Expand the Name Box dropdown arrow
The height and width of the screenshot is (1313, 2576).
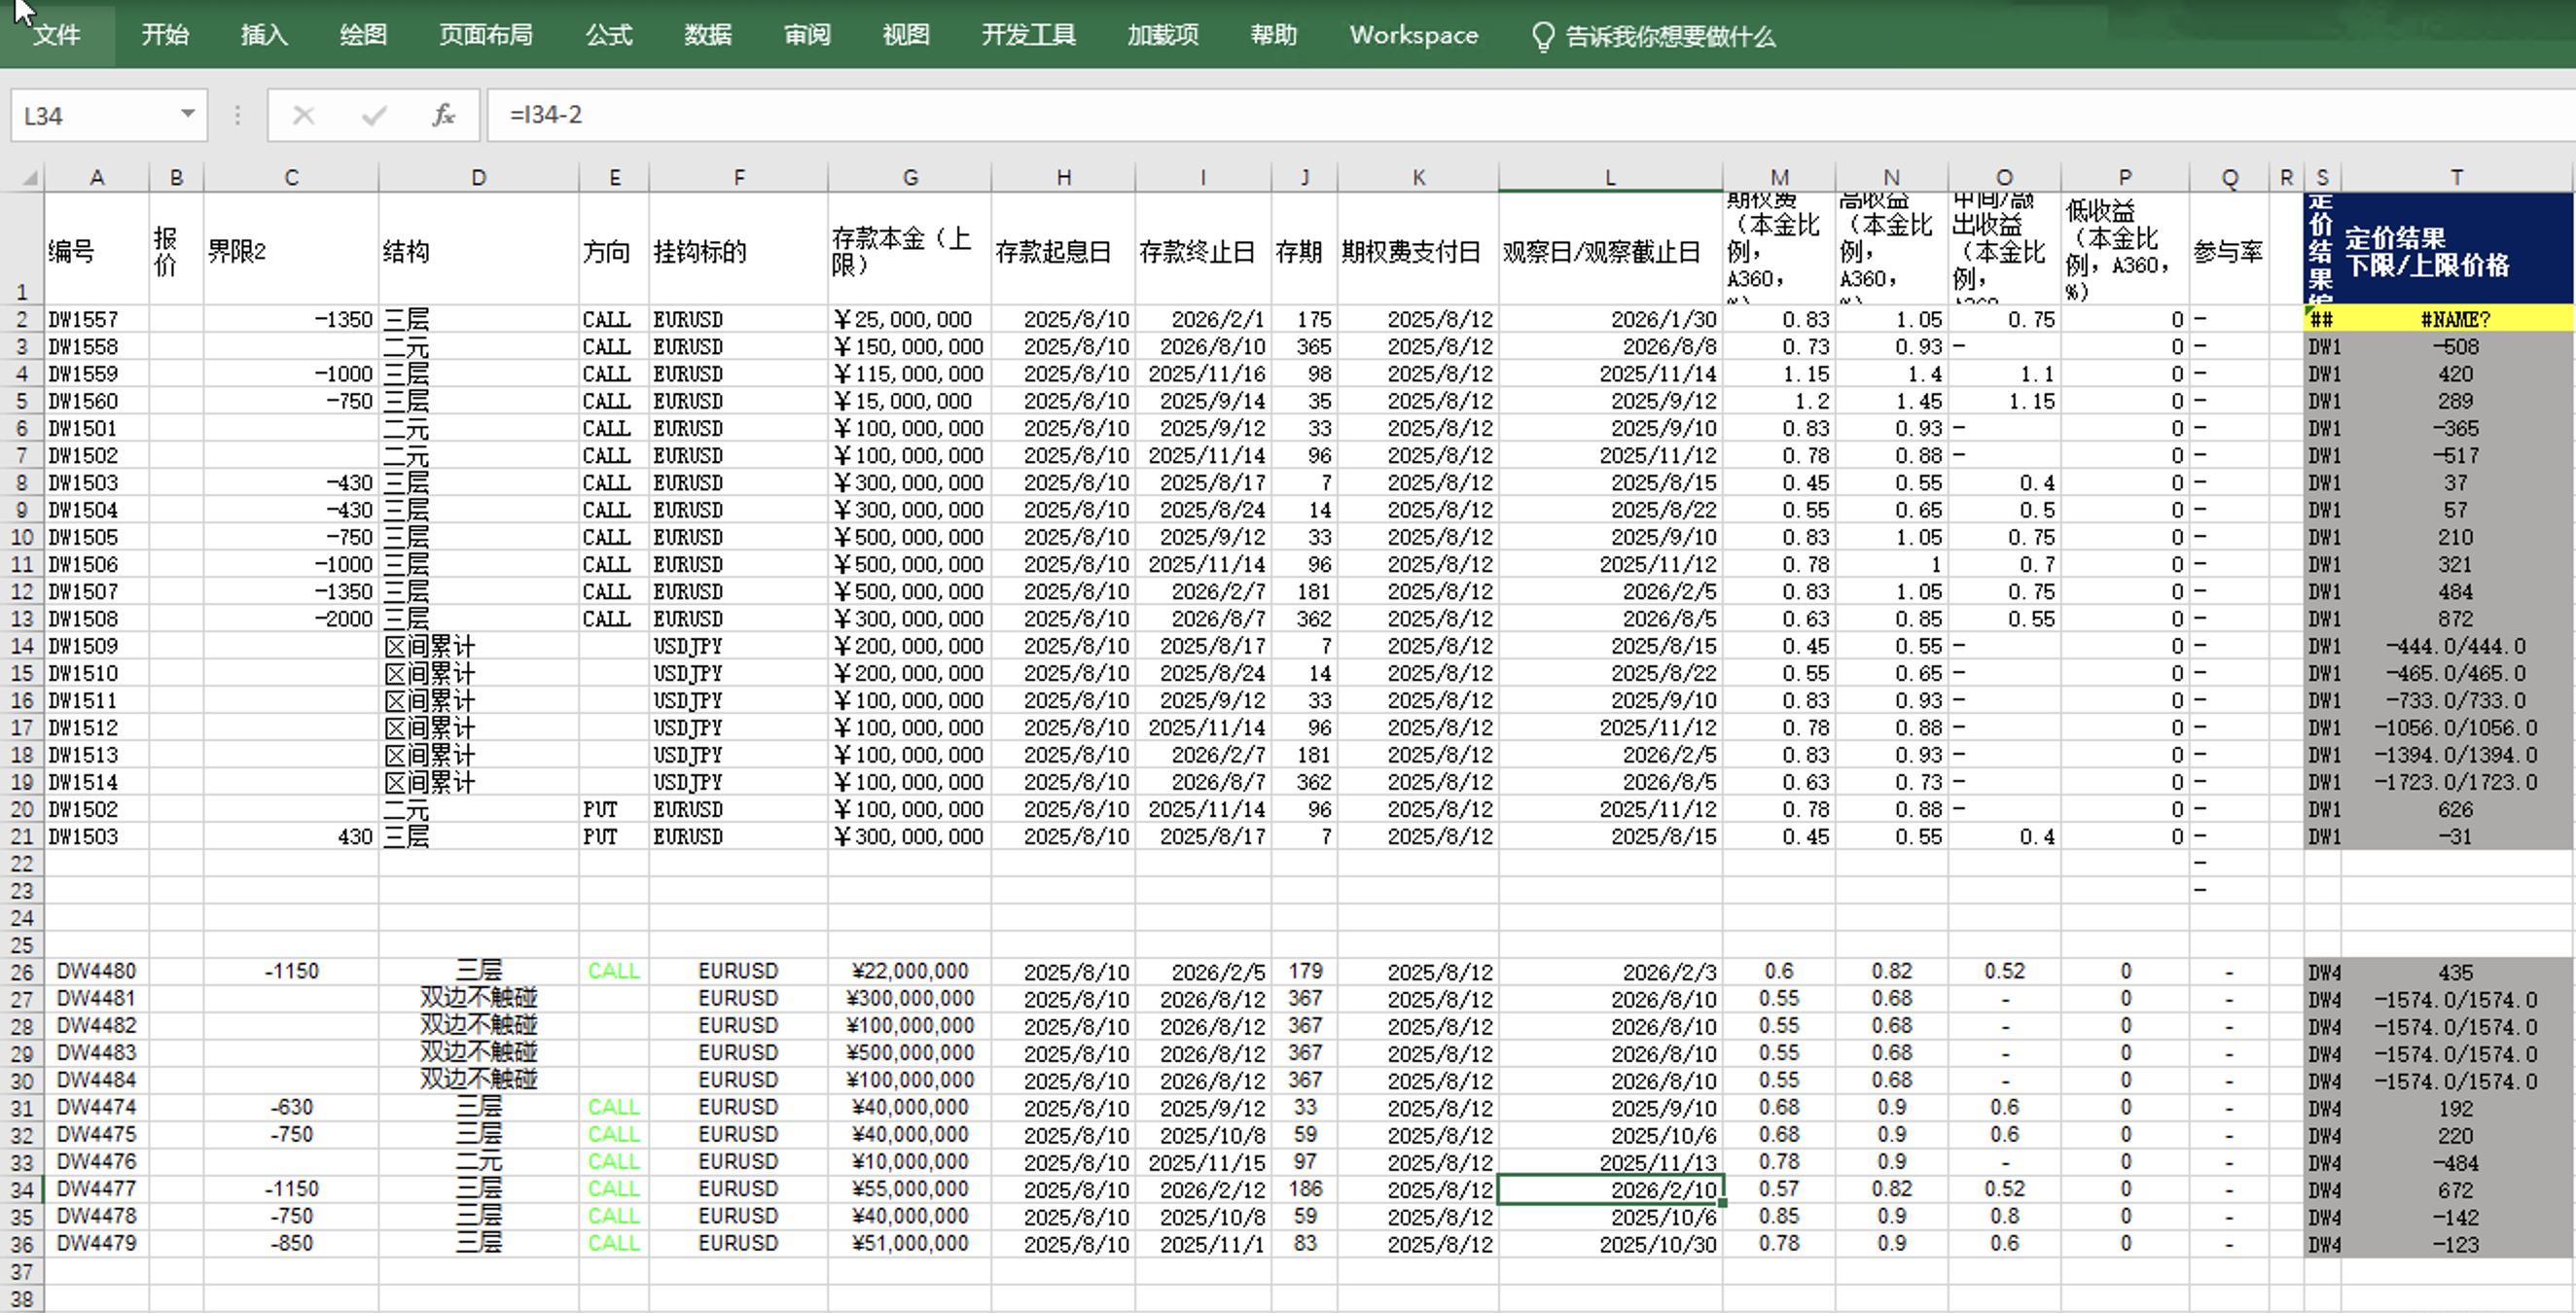click(187, 114)
